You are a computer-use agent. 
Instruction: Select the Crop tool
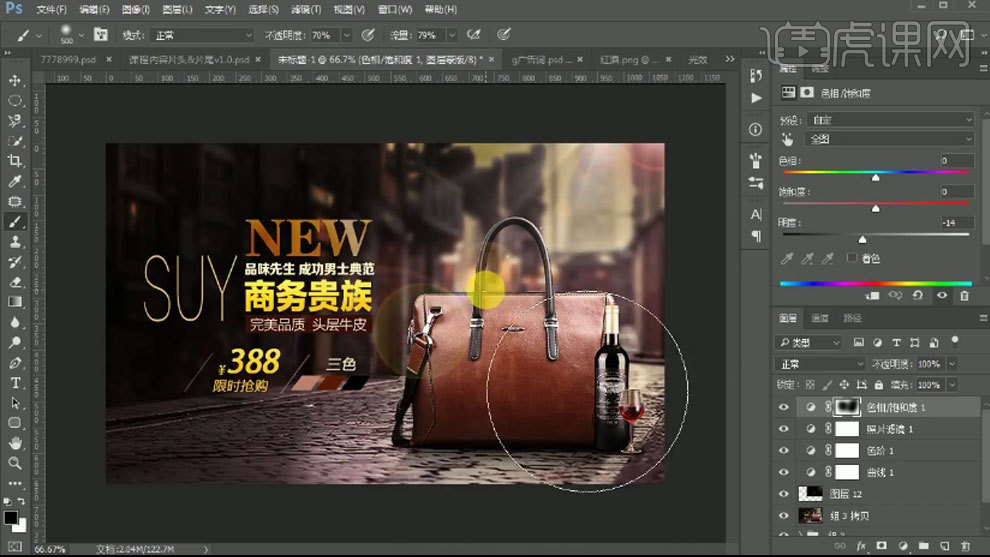tap(15, 161)
